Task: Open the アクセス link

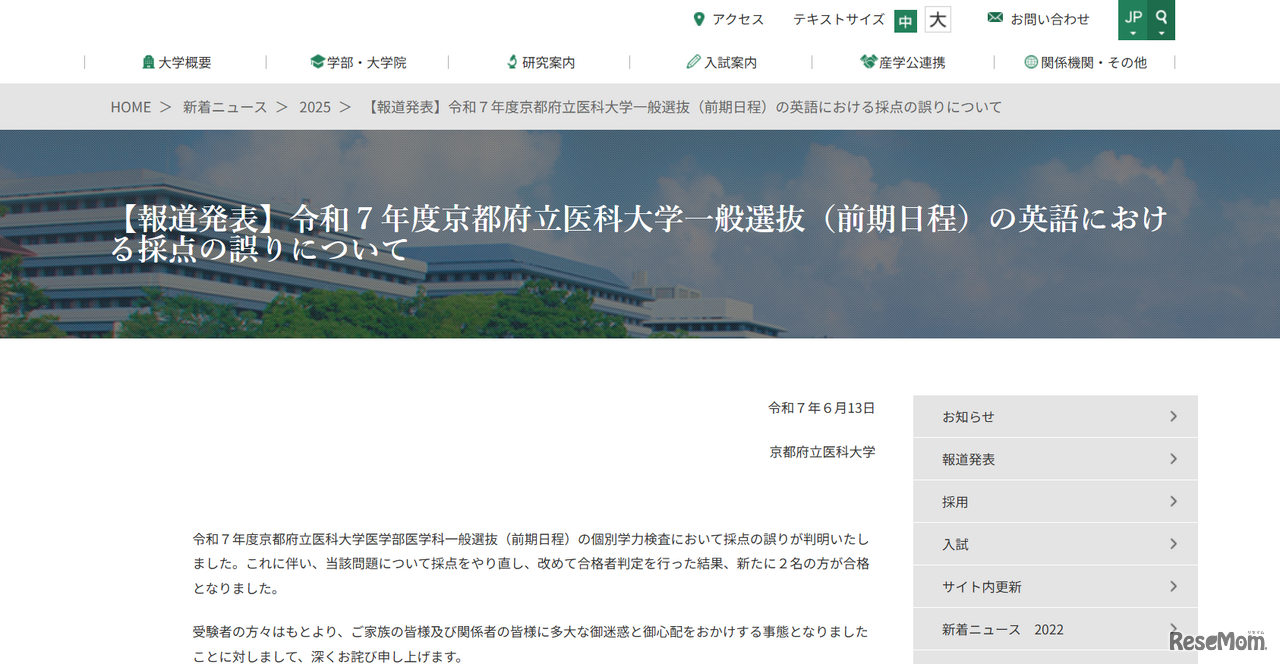Action: point(738,19)
